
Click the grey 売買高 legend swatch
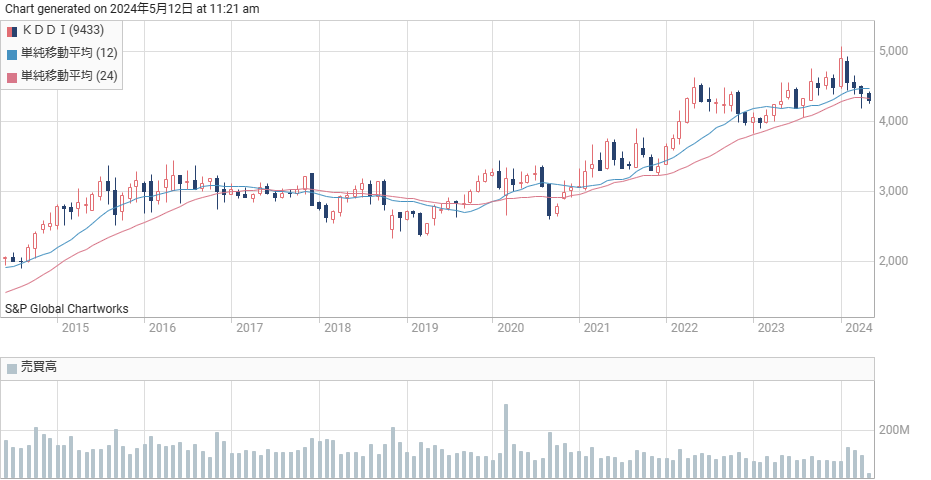point(12,369)
